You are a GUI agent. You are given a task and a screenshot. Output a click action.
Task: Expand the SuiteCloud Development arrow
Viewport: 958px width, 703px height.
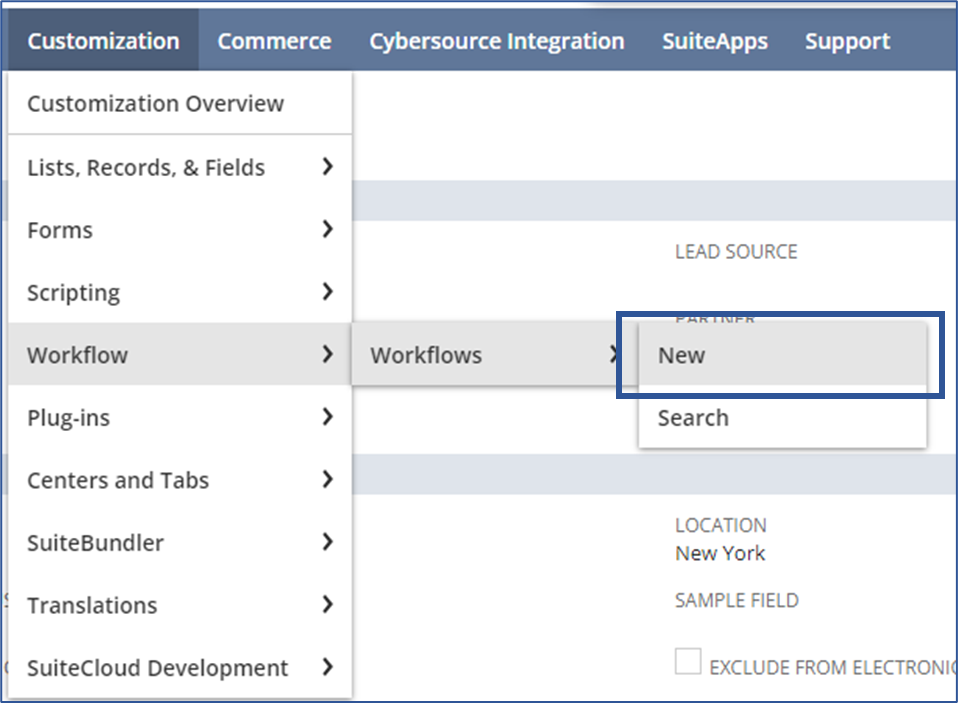coord(328,666)
